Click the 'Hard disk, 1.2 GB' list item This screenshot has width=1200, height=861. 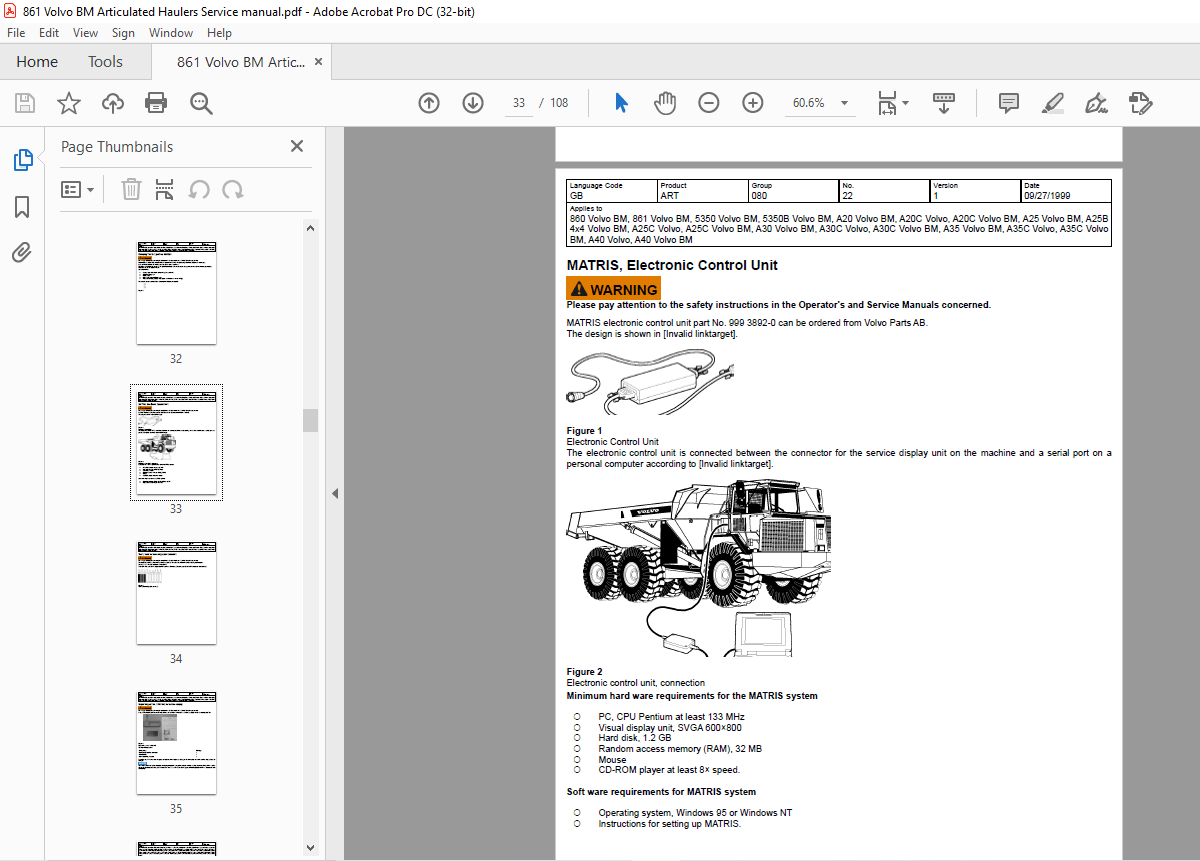pos(635,738)
